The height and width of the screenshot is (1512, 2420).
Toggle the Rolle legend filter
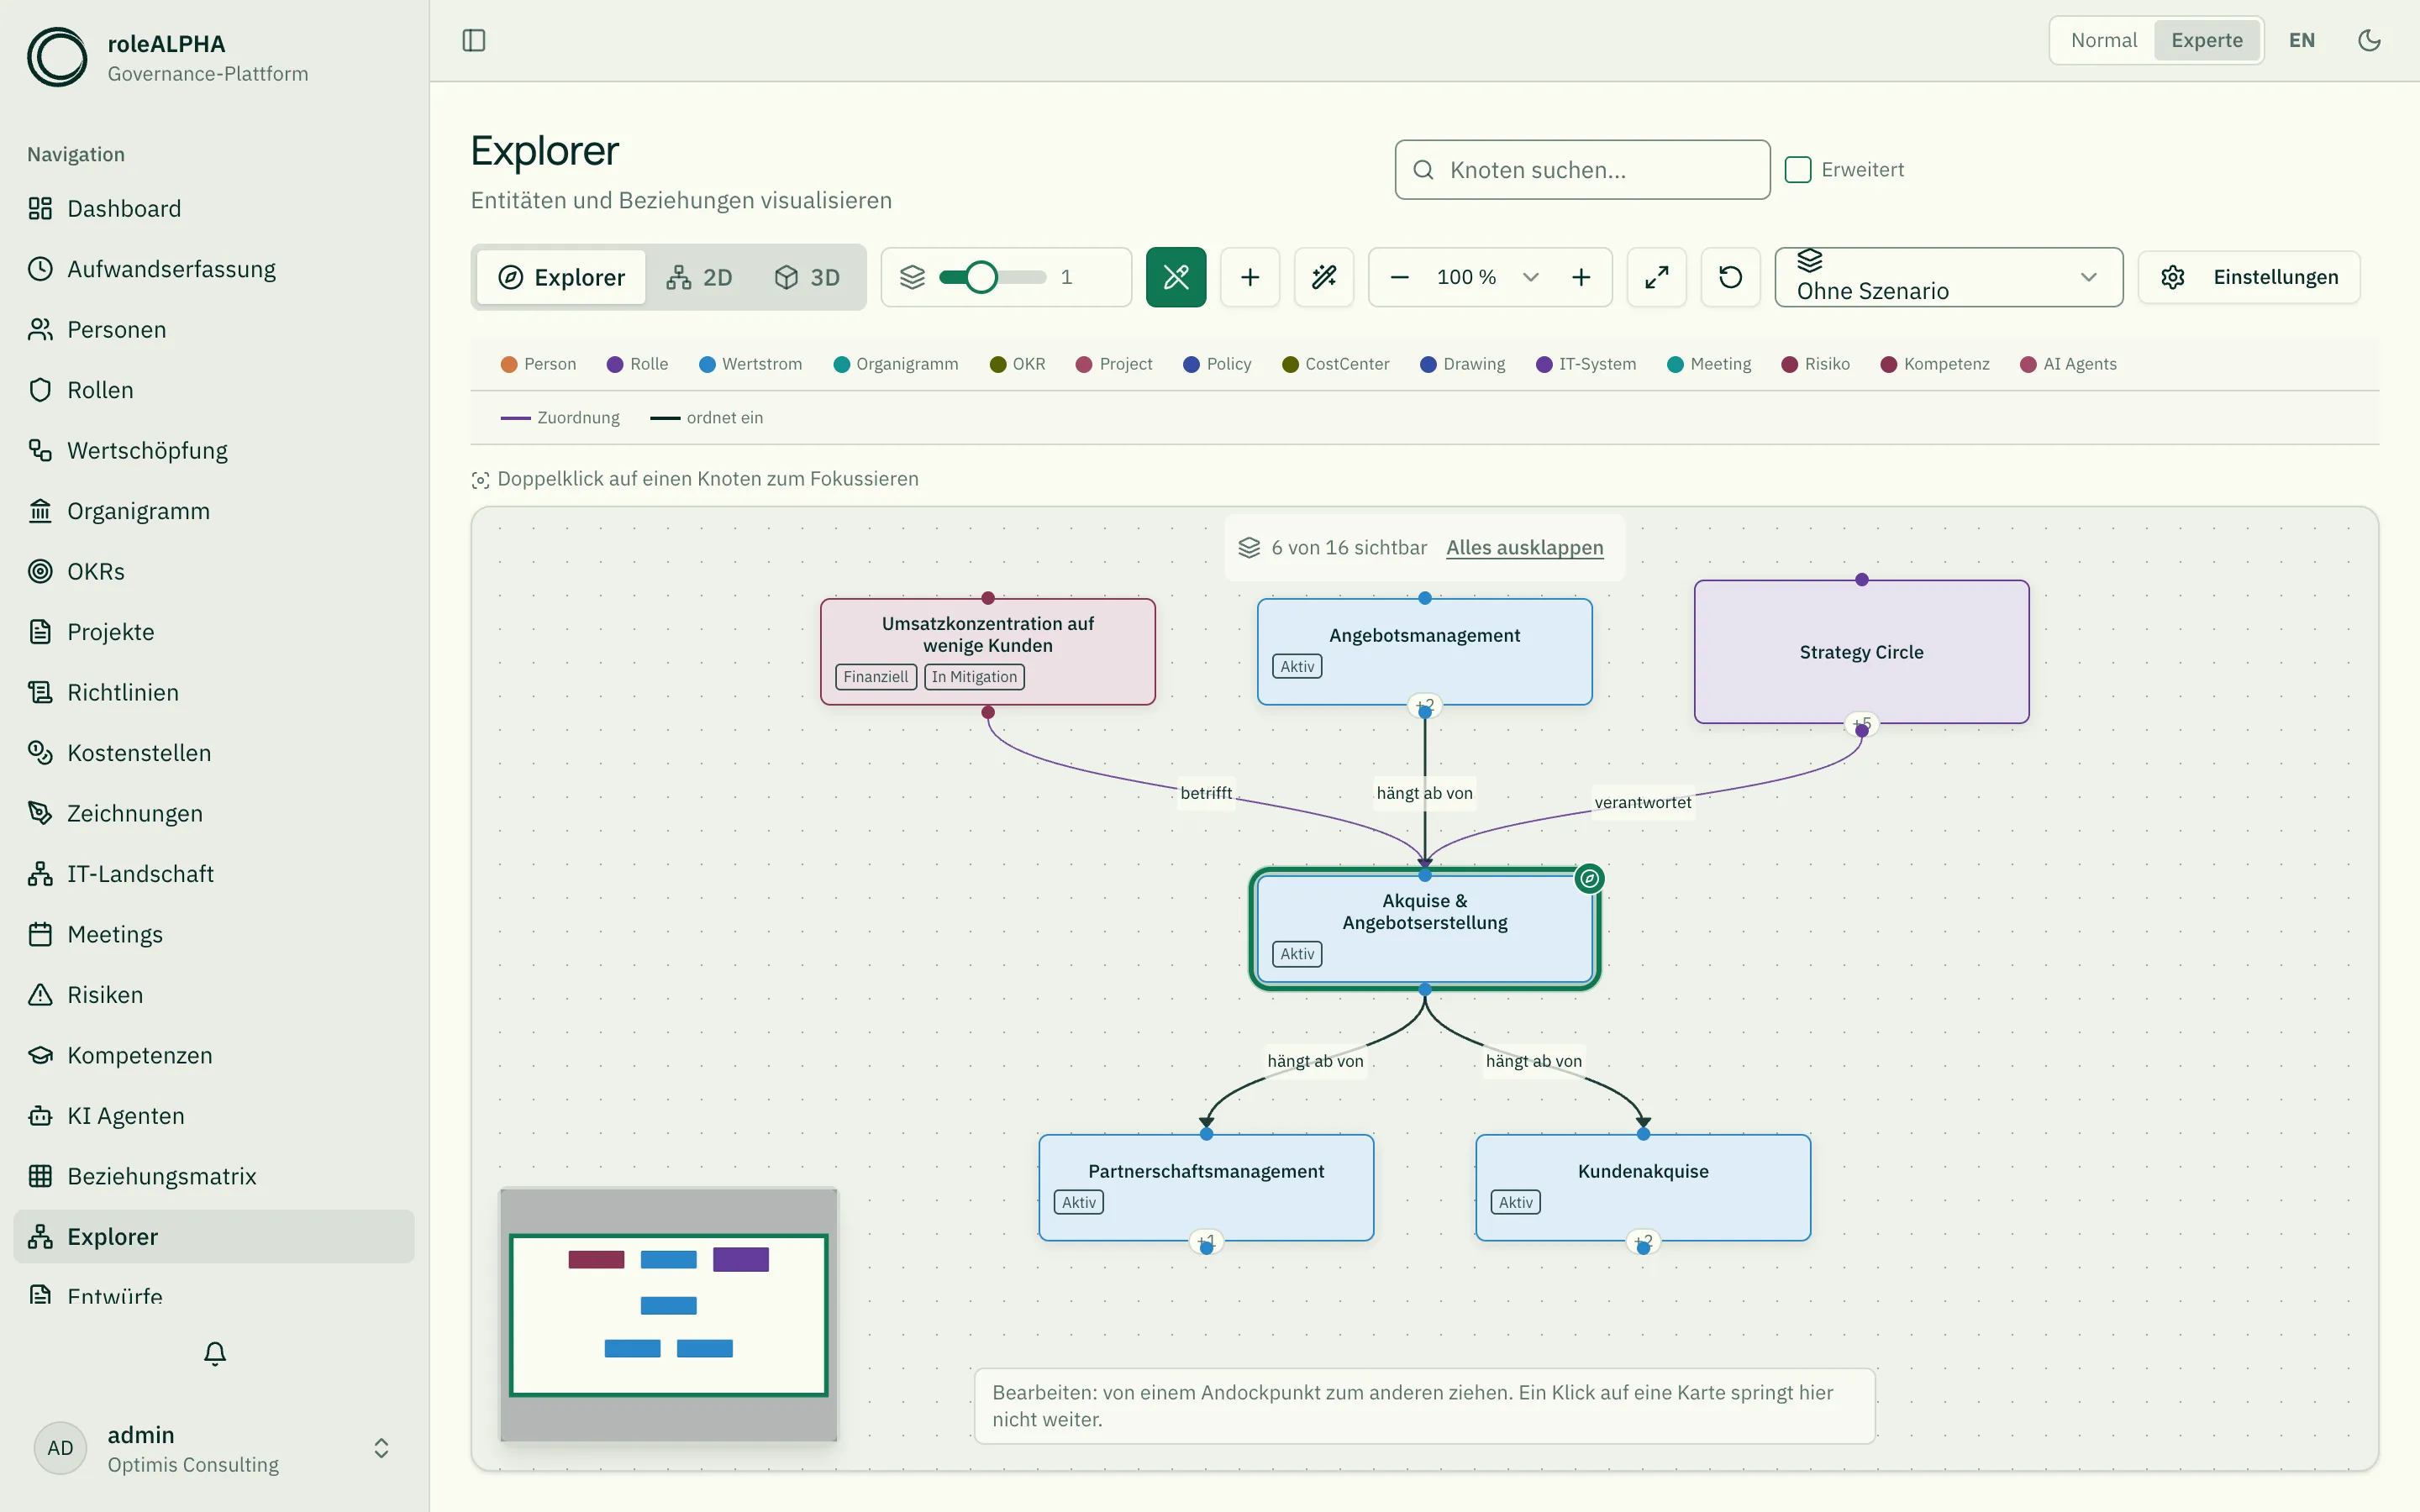(x=638, y=364)
